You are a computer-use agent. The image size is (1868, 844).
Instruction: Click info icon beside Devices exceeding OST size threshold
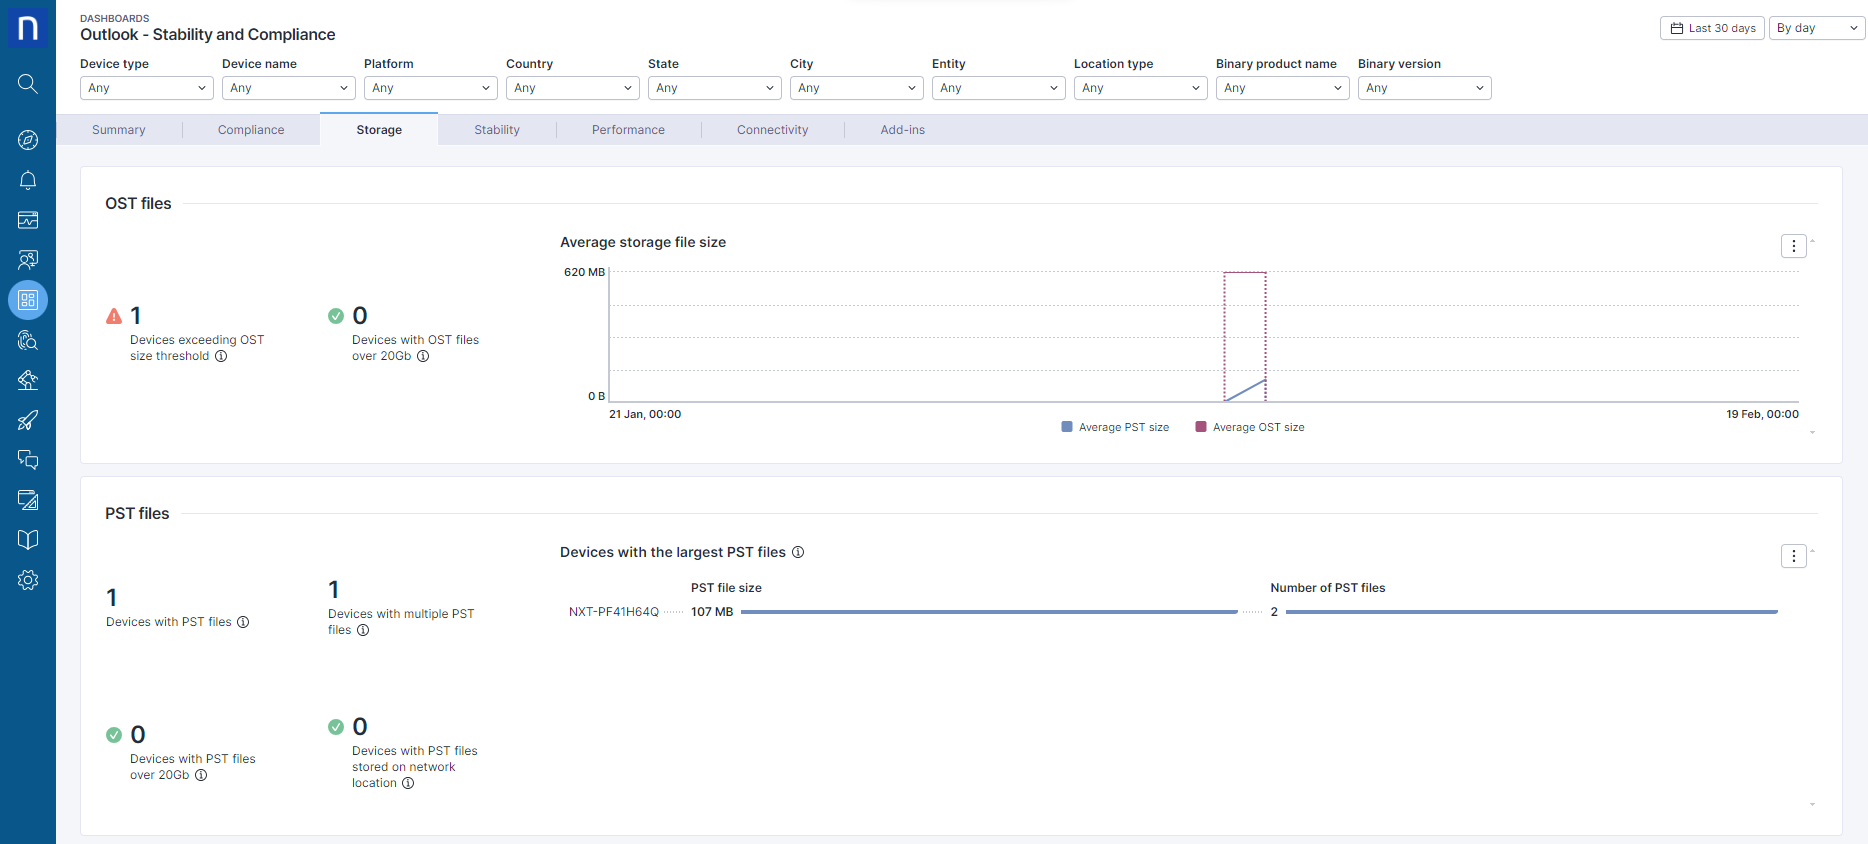pos(221,356)
